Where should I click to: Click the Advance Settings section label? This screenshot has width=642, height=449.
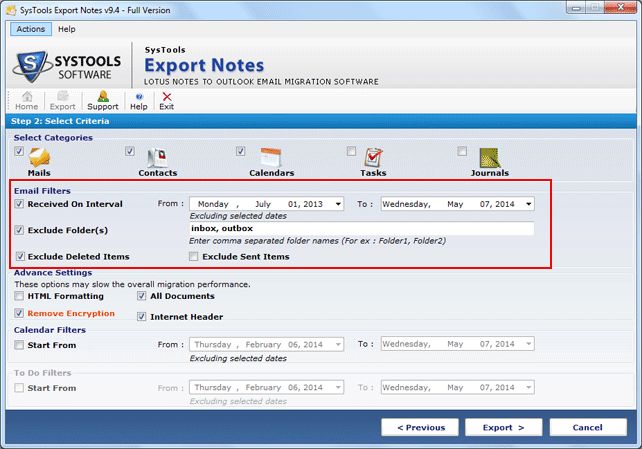(x=53, y=273)
